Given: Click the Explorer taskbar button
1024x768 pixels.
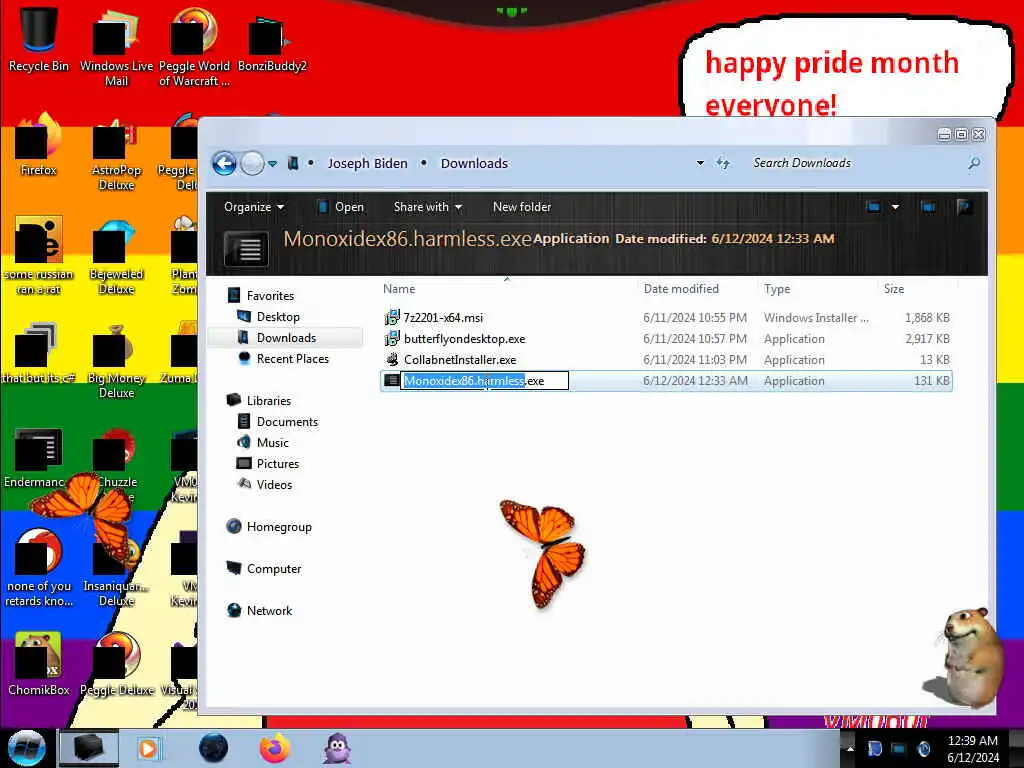Looking at the screenshot, I should pyautogui.click(x=89, y=748).
